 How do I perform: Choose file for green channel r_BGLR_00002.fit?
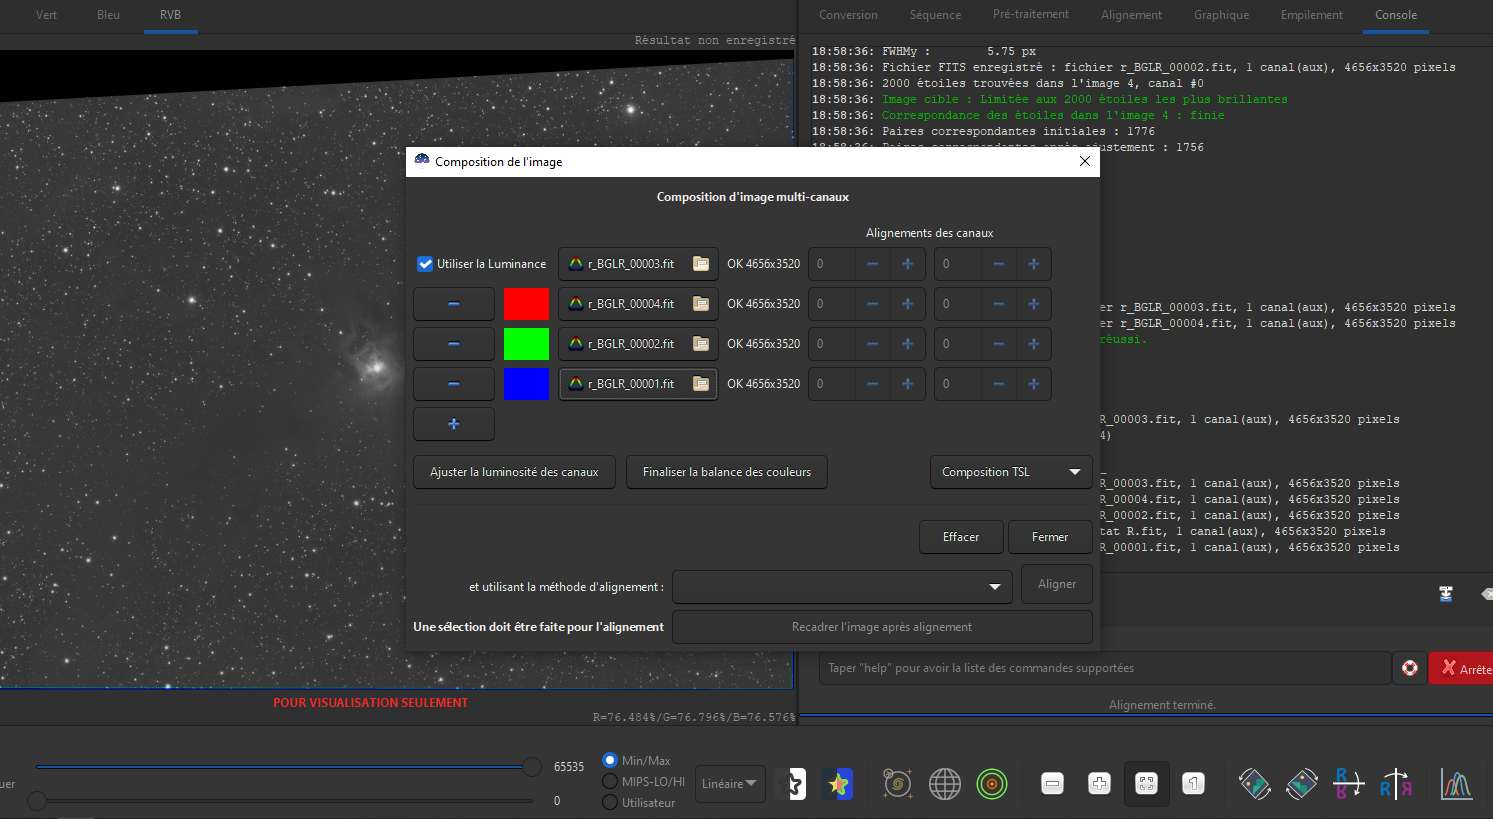[x=638, y=344]
